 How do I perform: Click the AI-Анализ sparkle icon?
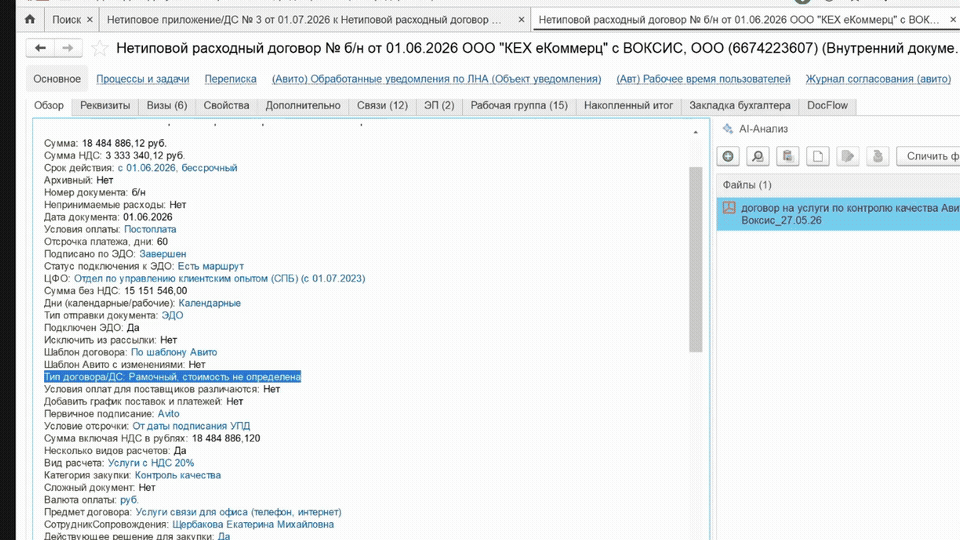[727, 129]
